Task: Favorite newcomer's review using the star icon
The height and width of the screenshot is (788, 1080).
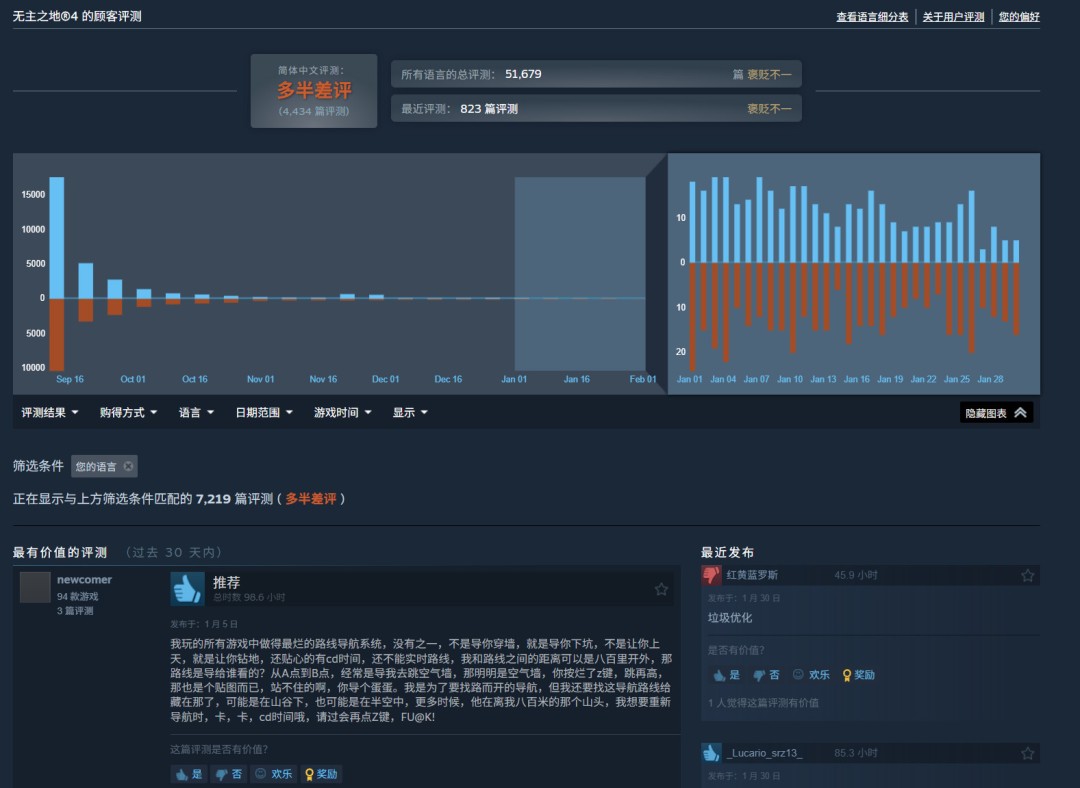Action: coord(661,590)
